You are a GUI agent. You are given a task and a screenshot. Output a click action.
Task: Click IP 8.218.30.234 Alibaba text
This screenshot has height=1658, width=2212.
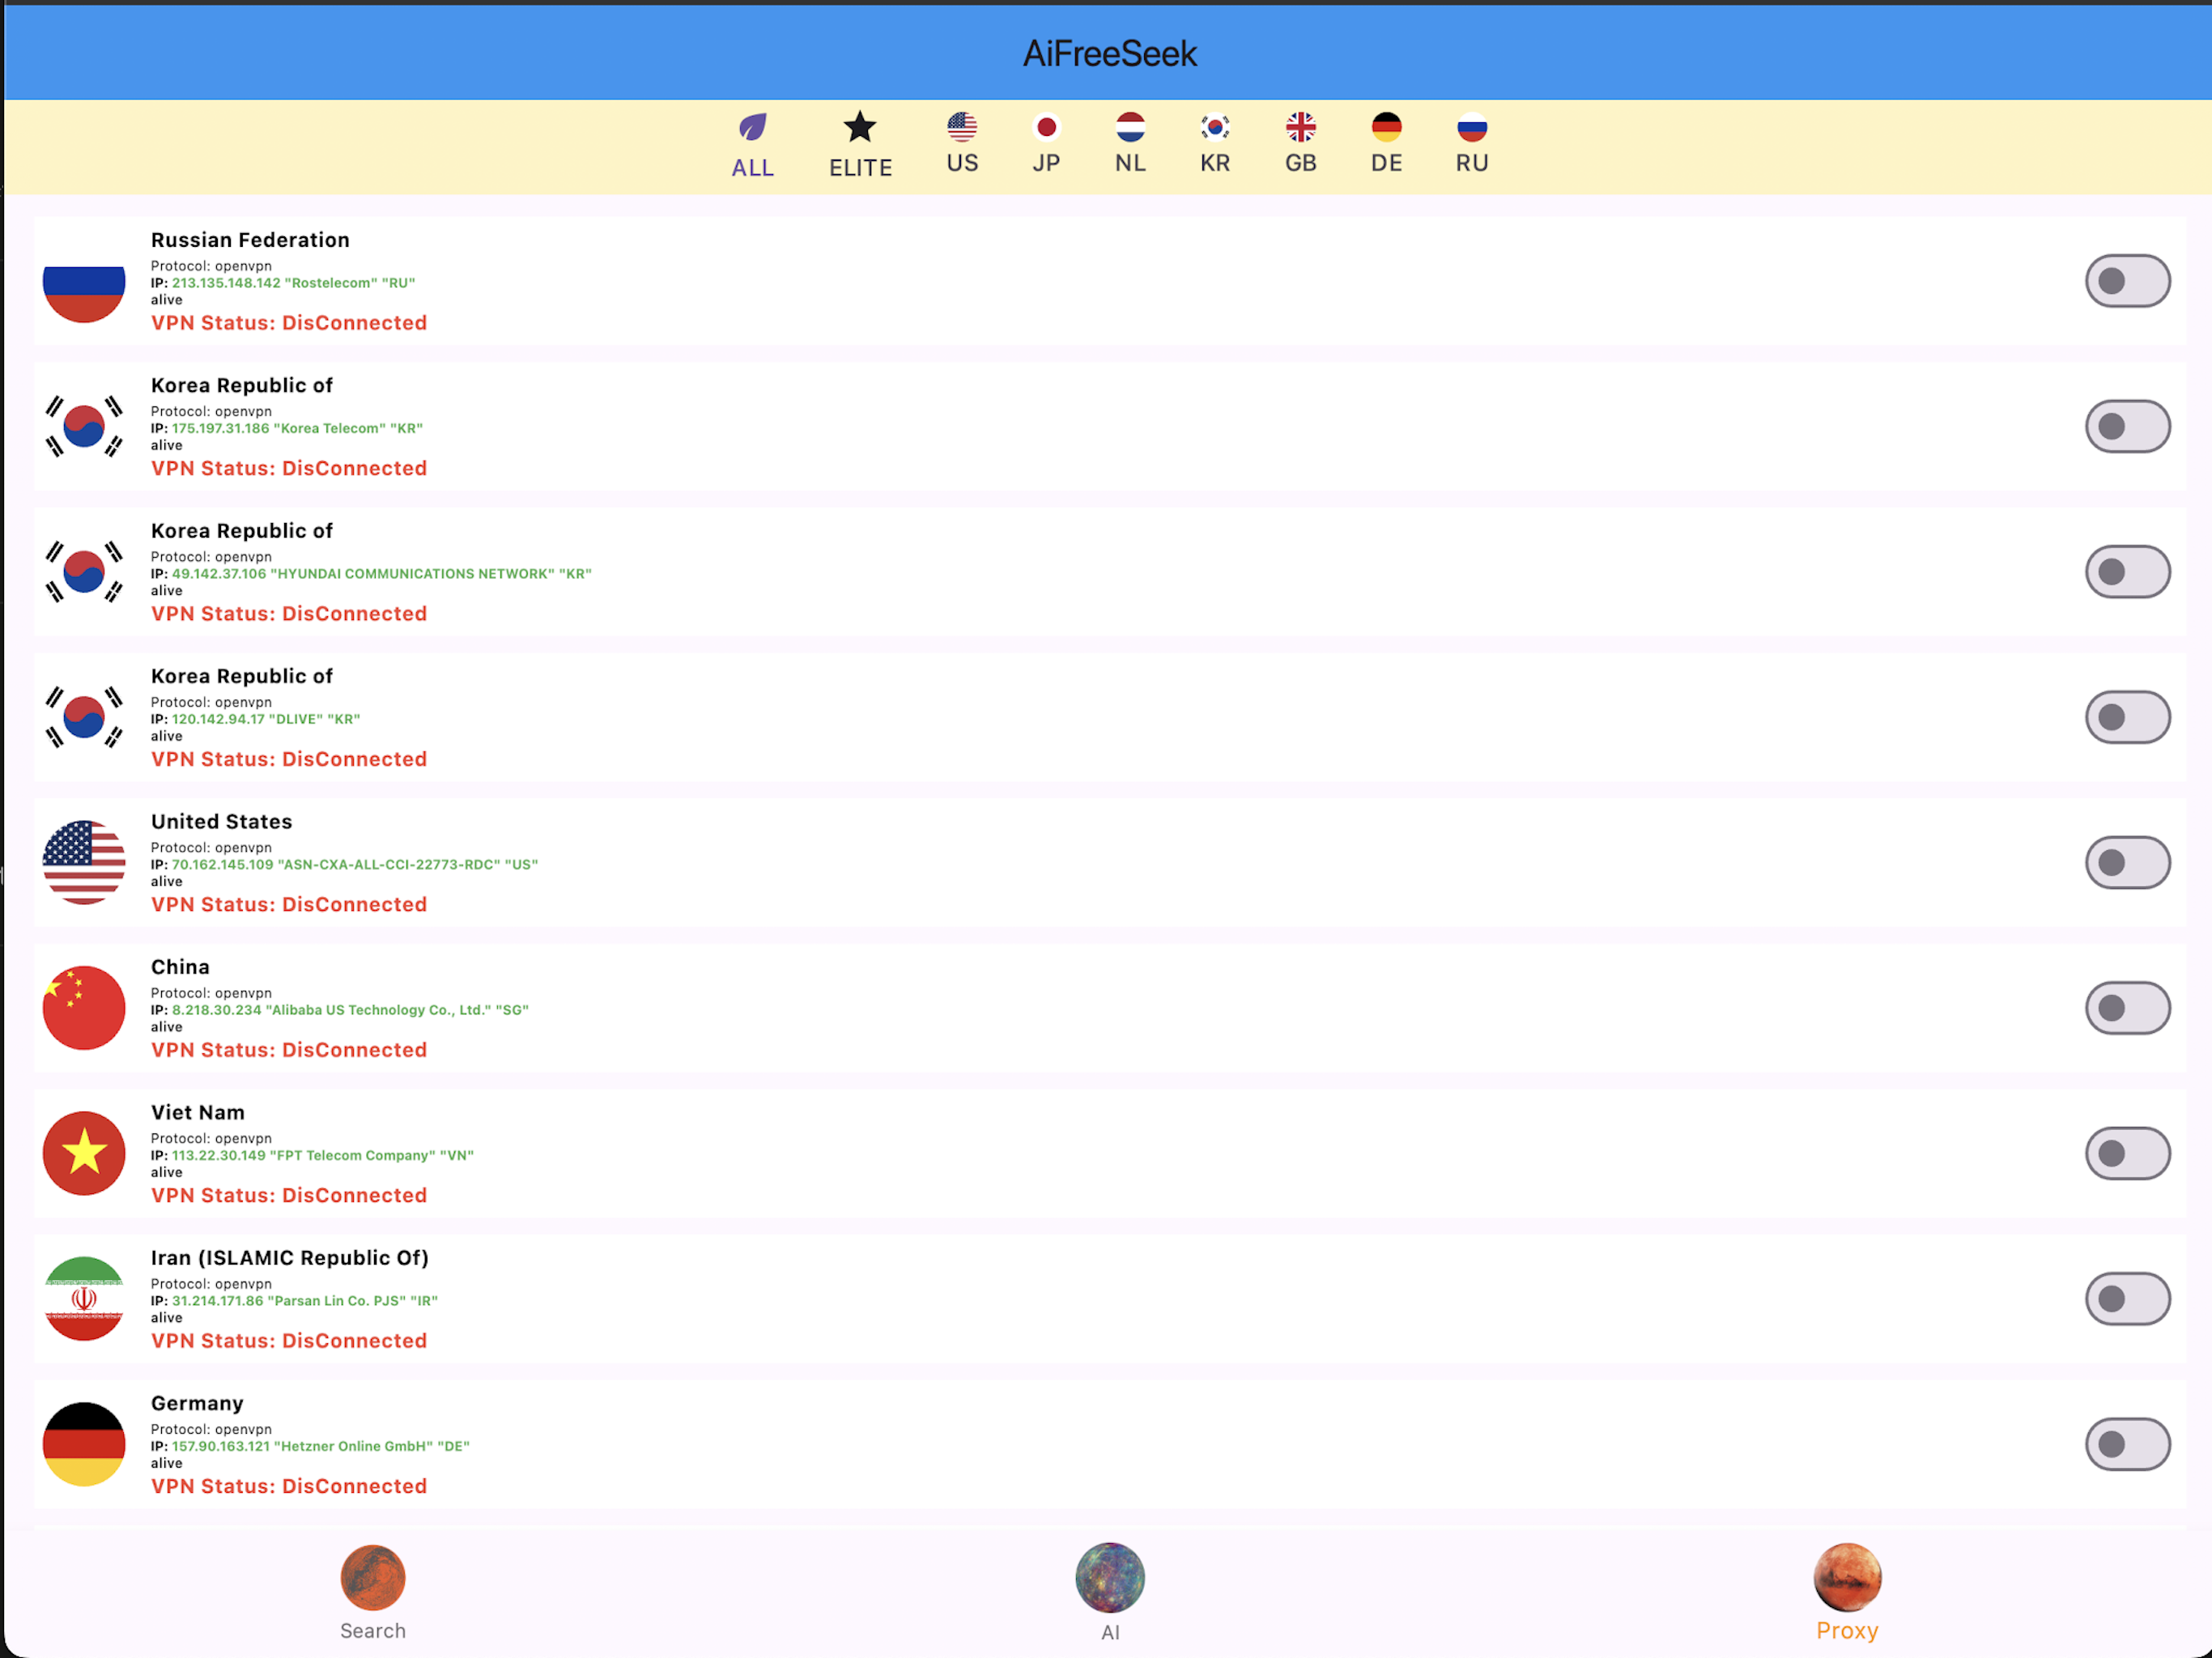click(x=340, y=1010)
